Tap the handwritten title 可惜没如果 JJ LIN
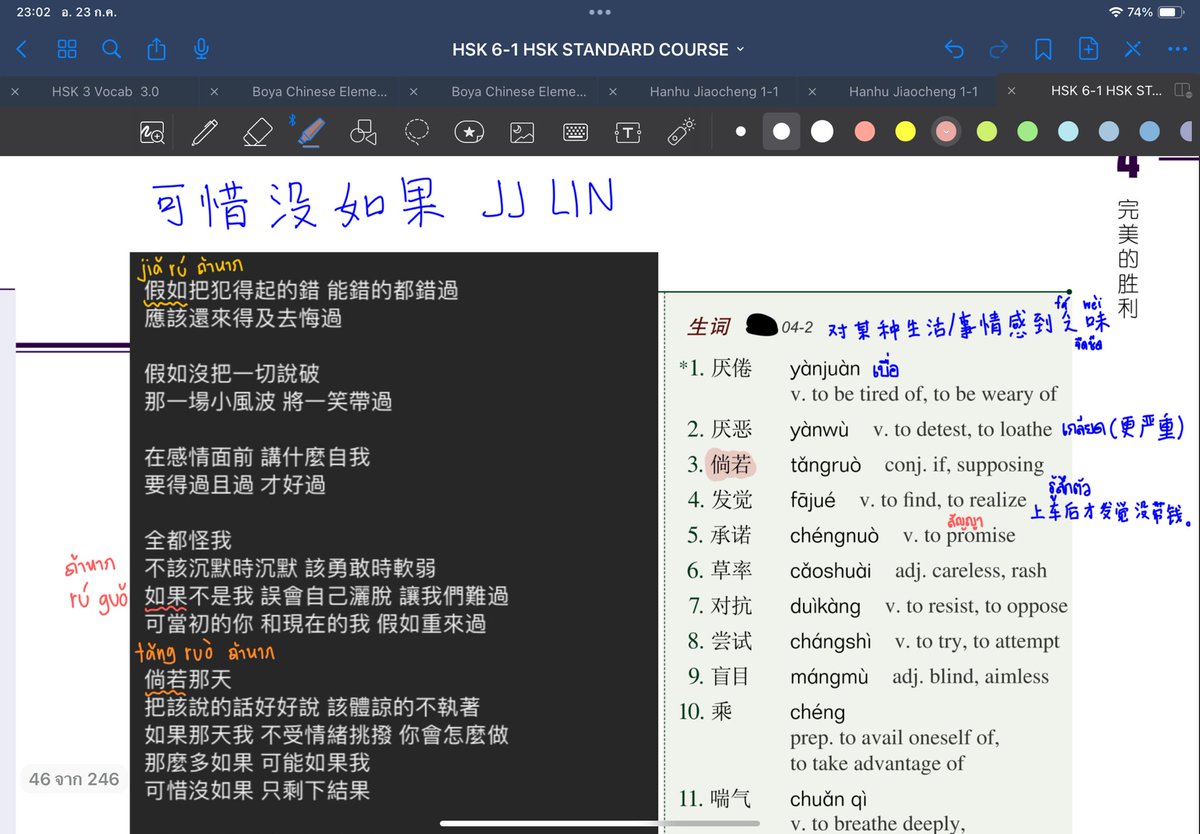1200x834 pixels. (385, 202)
